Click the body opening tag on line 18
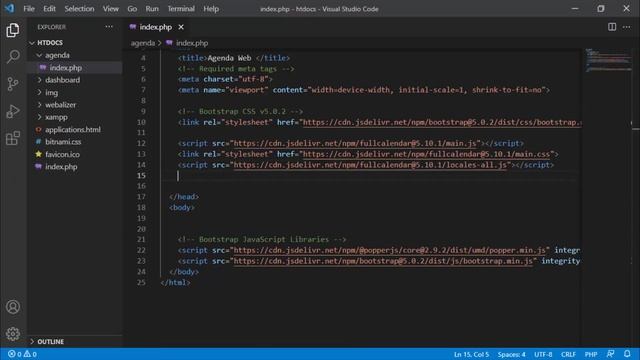This screenshot has height=360, width=640. click(x=182, y=207)
